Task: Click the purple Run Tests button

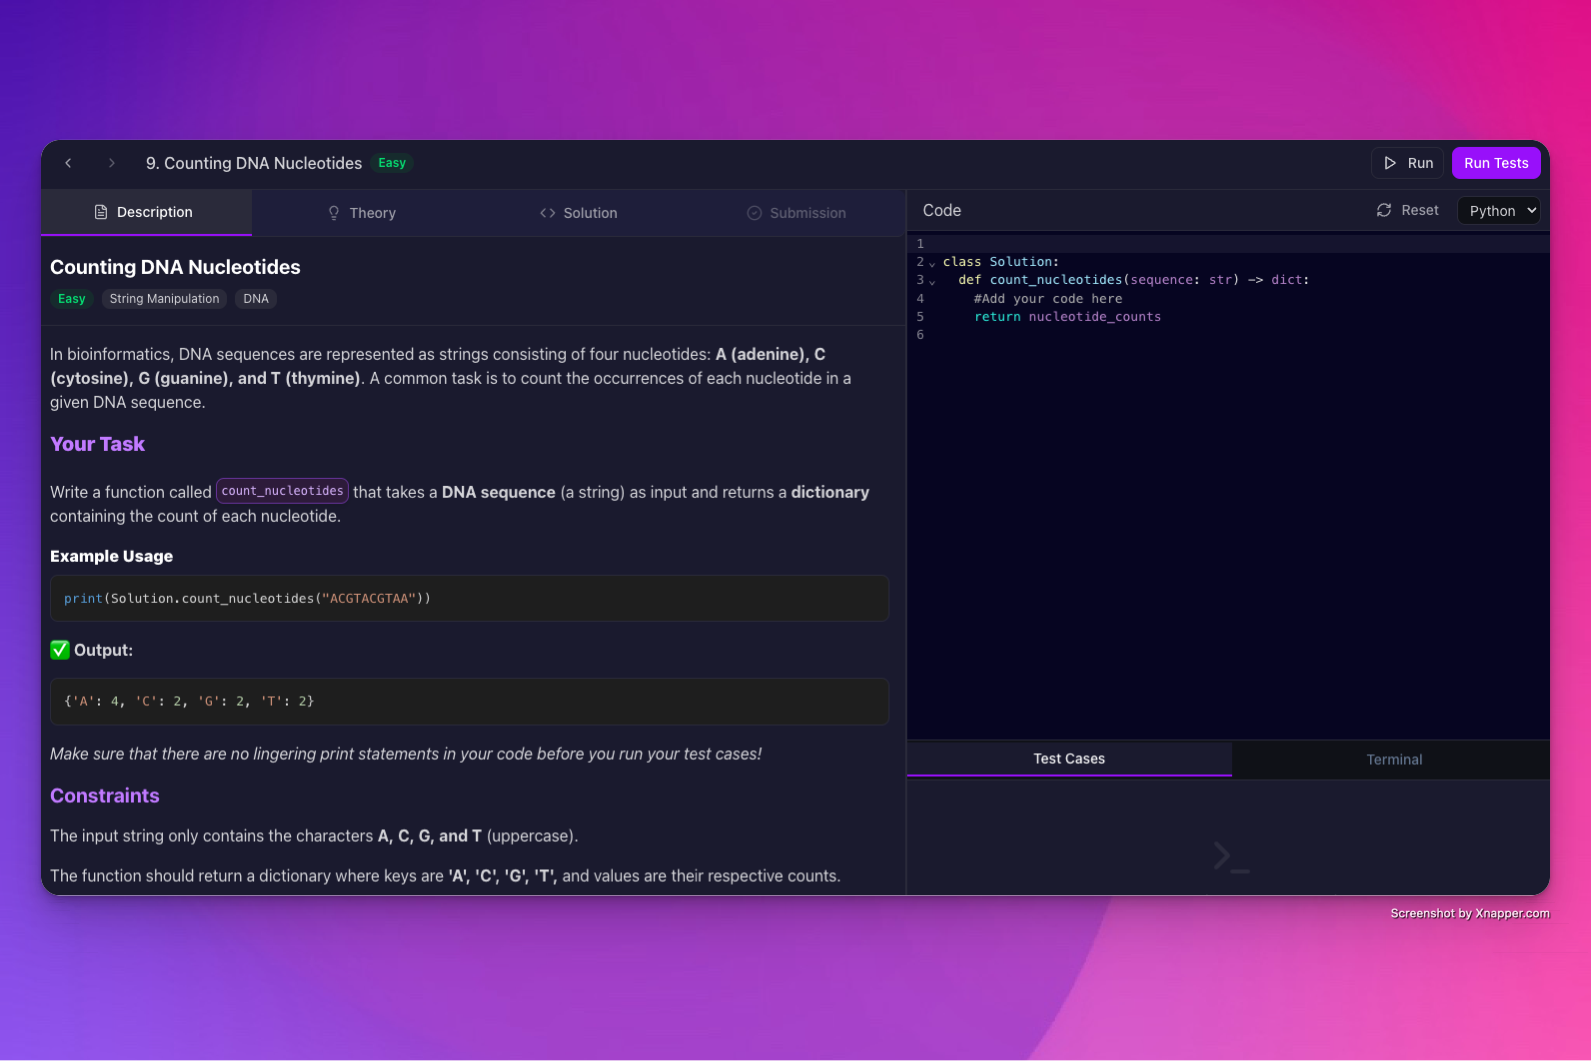Action: 1496,163
